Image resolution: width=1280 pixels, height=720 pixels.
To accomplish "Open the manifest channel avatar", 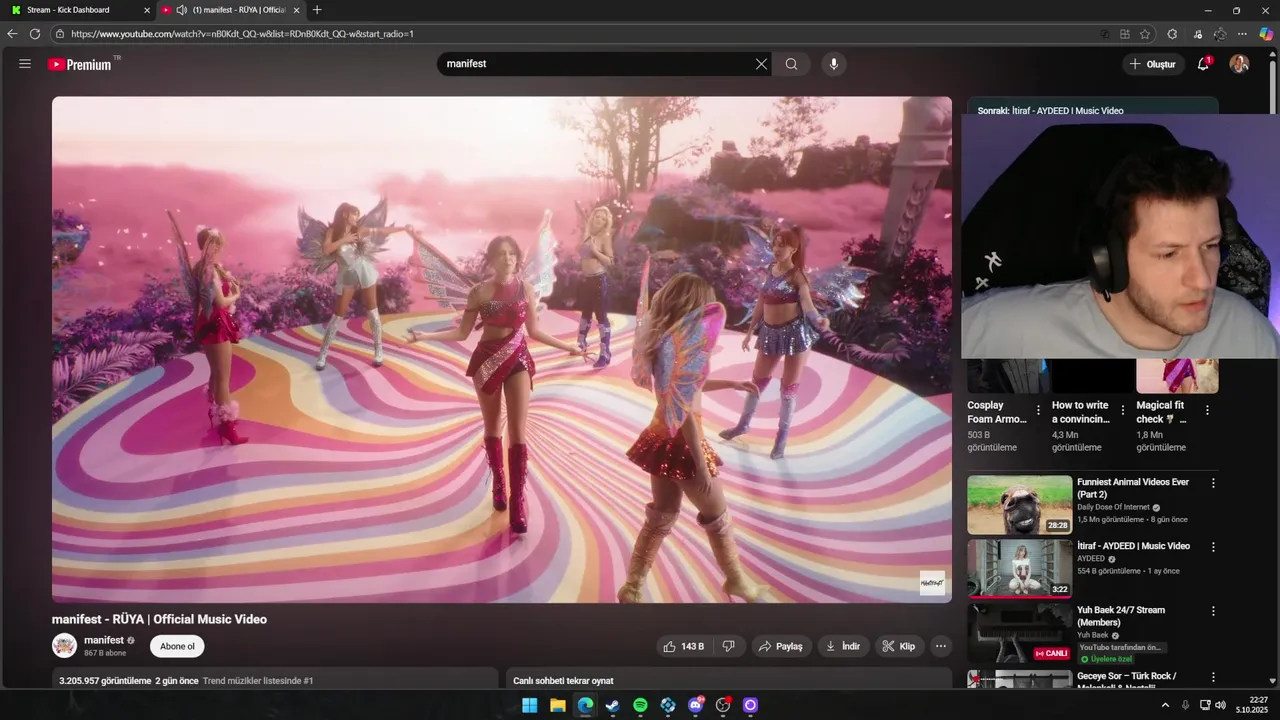I will tap(64, 646).
